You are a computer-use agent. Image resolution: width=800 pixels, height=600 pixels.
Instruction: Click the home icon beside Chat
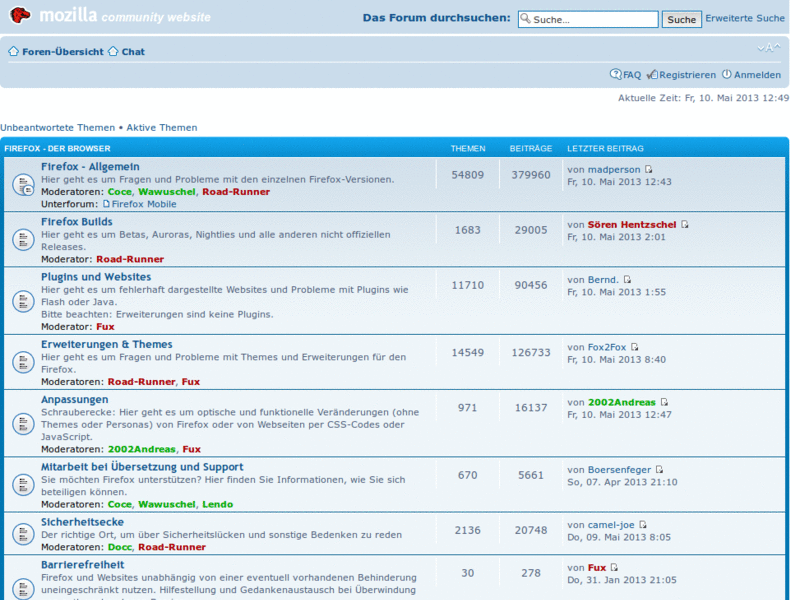pyautogui.click(x=113, y=52)
